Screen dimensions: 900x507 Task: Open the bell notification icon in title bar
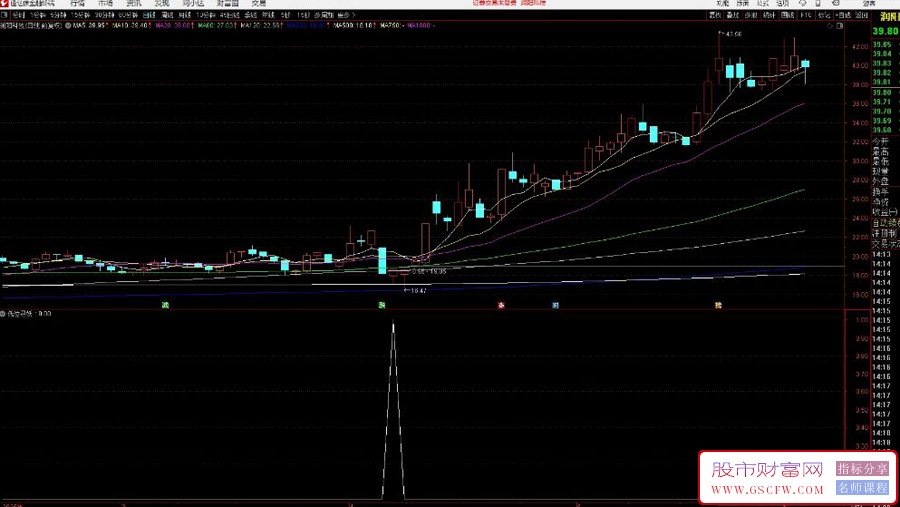coord(802,3)
